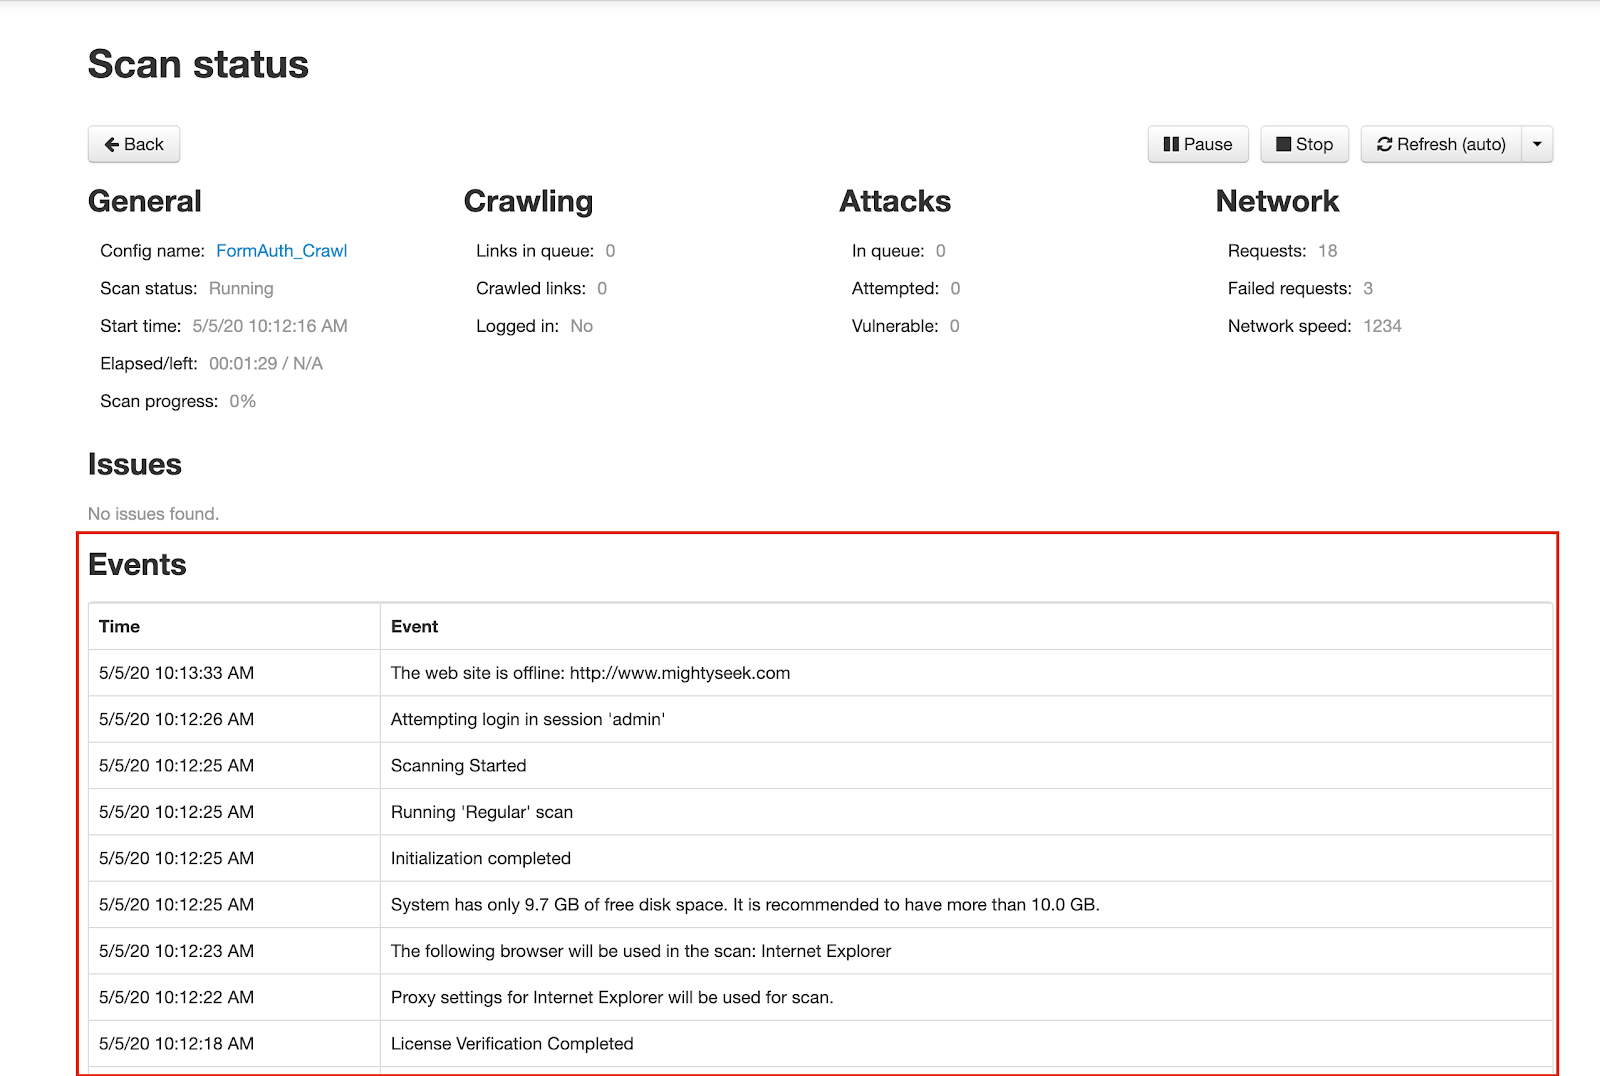This screenshot has height=1076, width=1600.
Task: Click the Event column header
Action: tap(414, 626)
